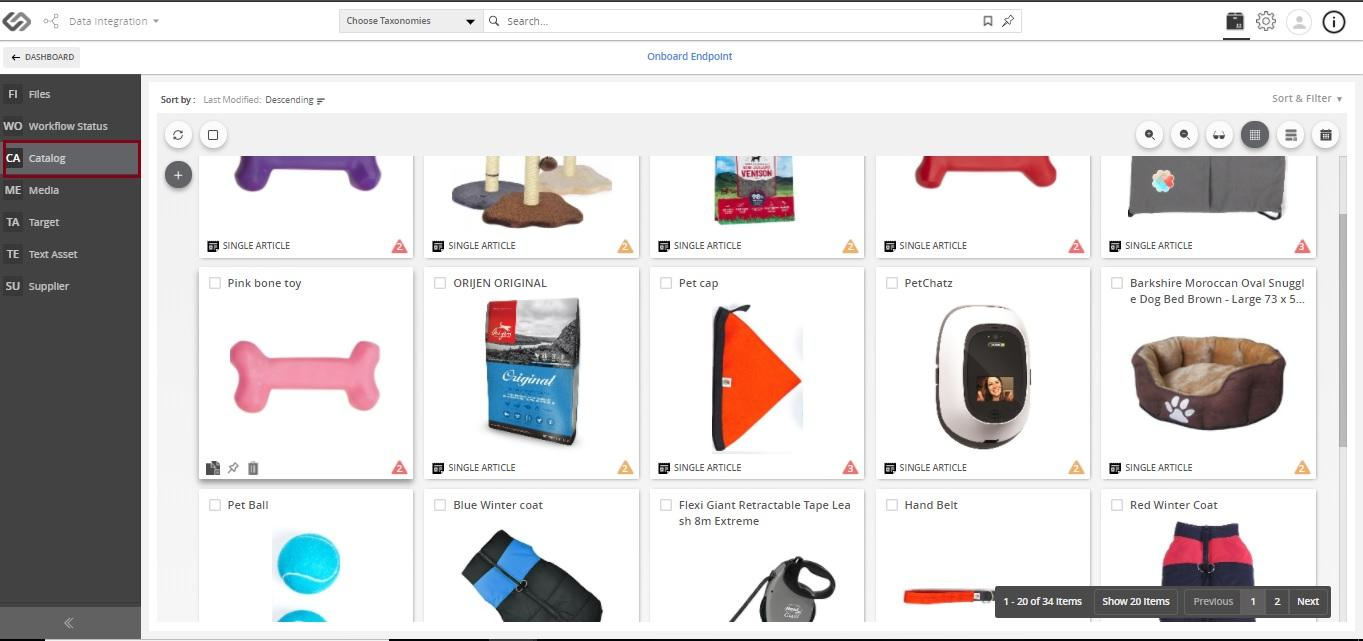
Task: Open Supplier in the sidebar
Action: 70,286
